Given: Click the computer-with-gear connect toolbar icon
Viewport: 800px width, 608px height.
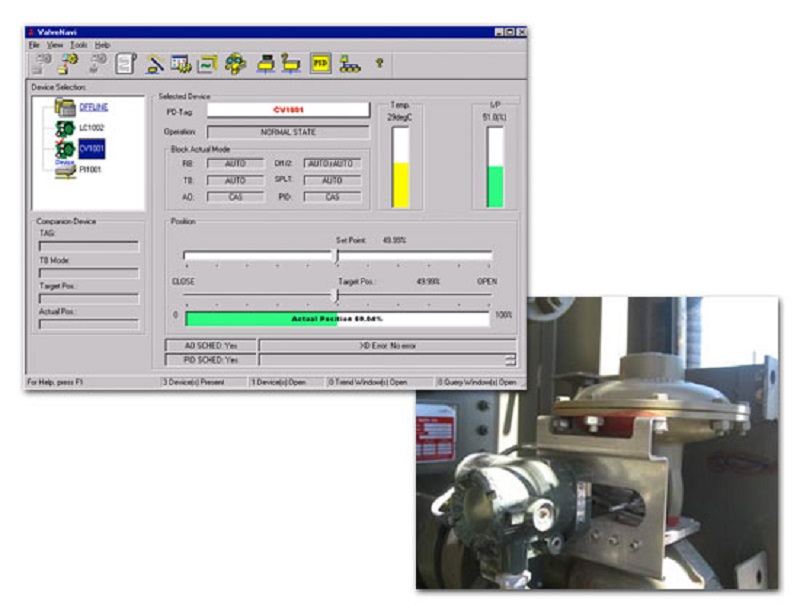Looking at the screenshot, I should click(68, 64).
